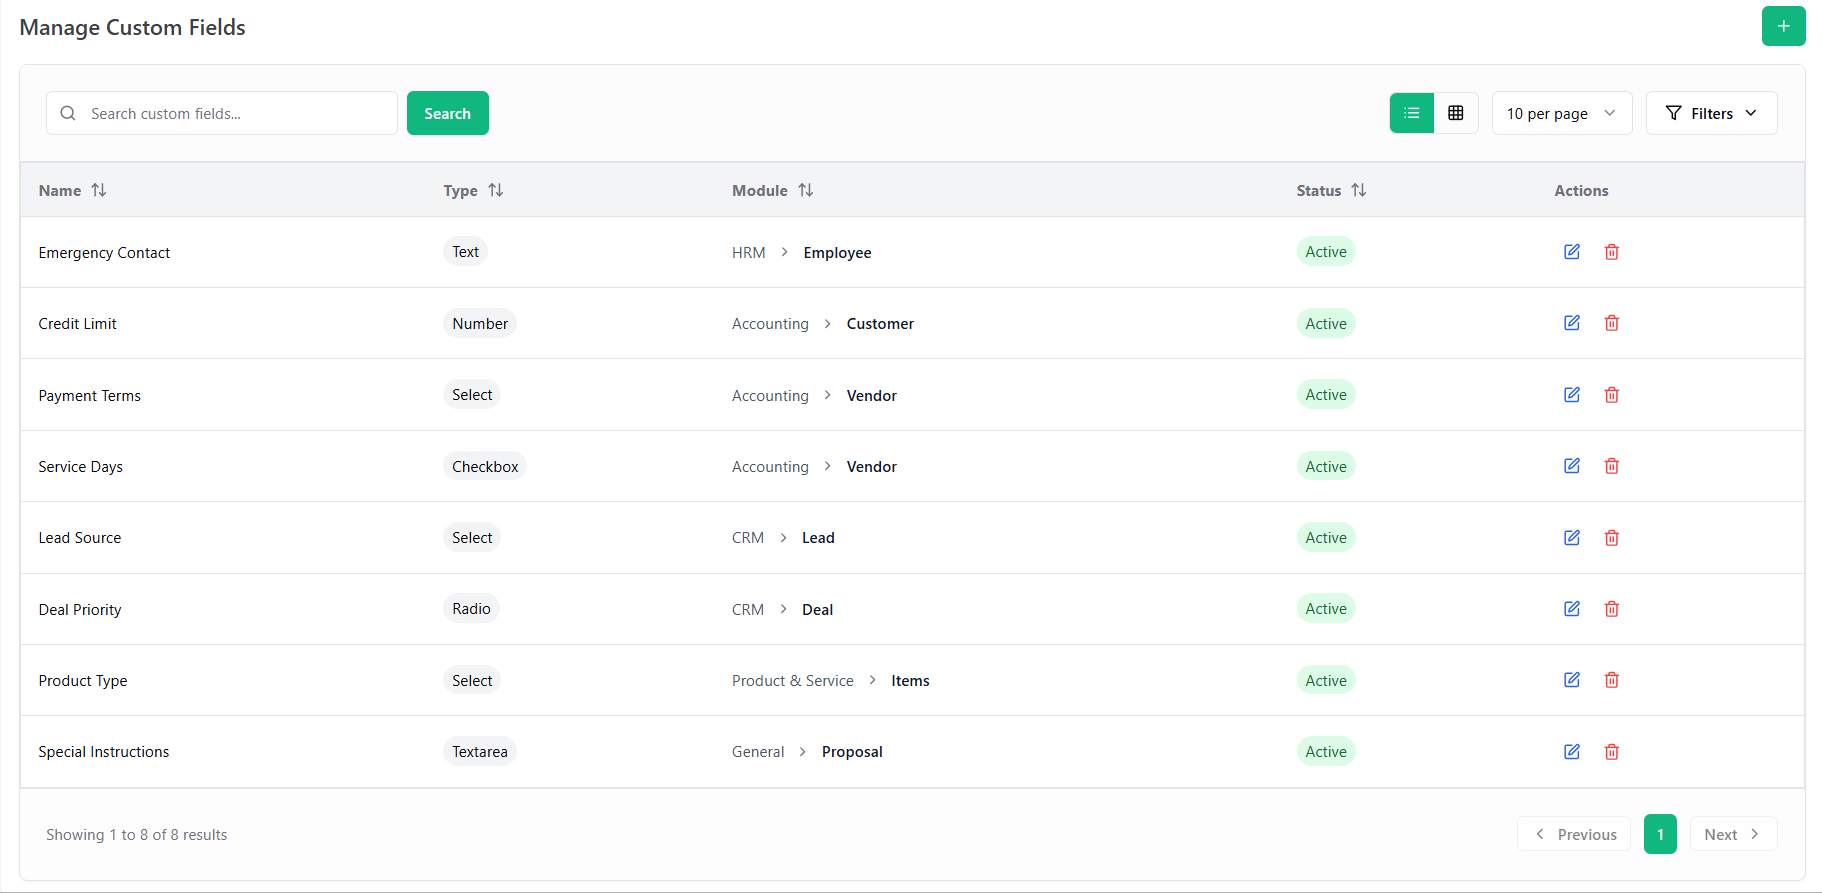Click the Active status of Credit Limit
The image size is (1822, 893).
[1326, 323]
